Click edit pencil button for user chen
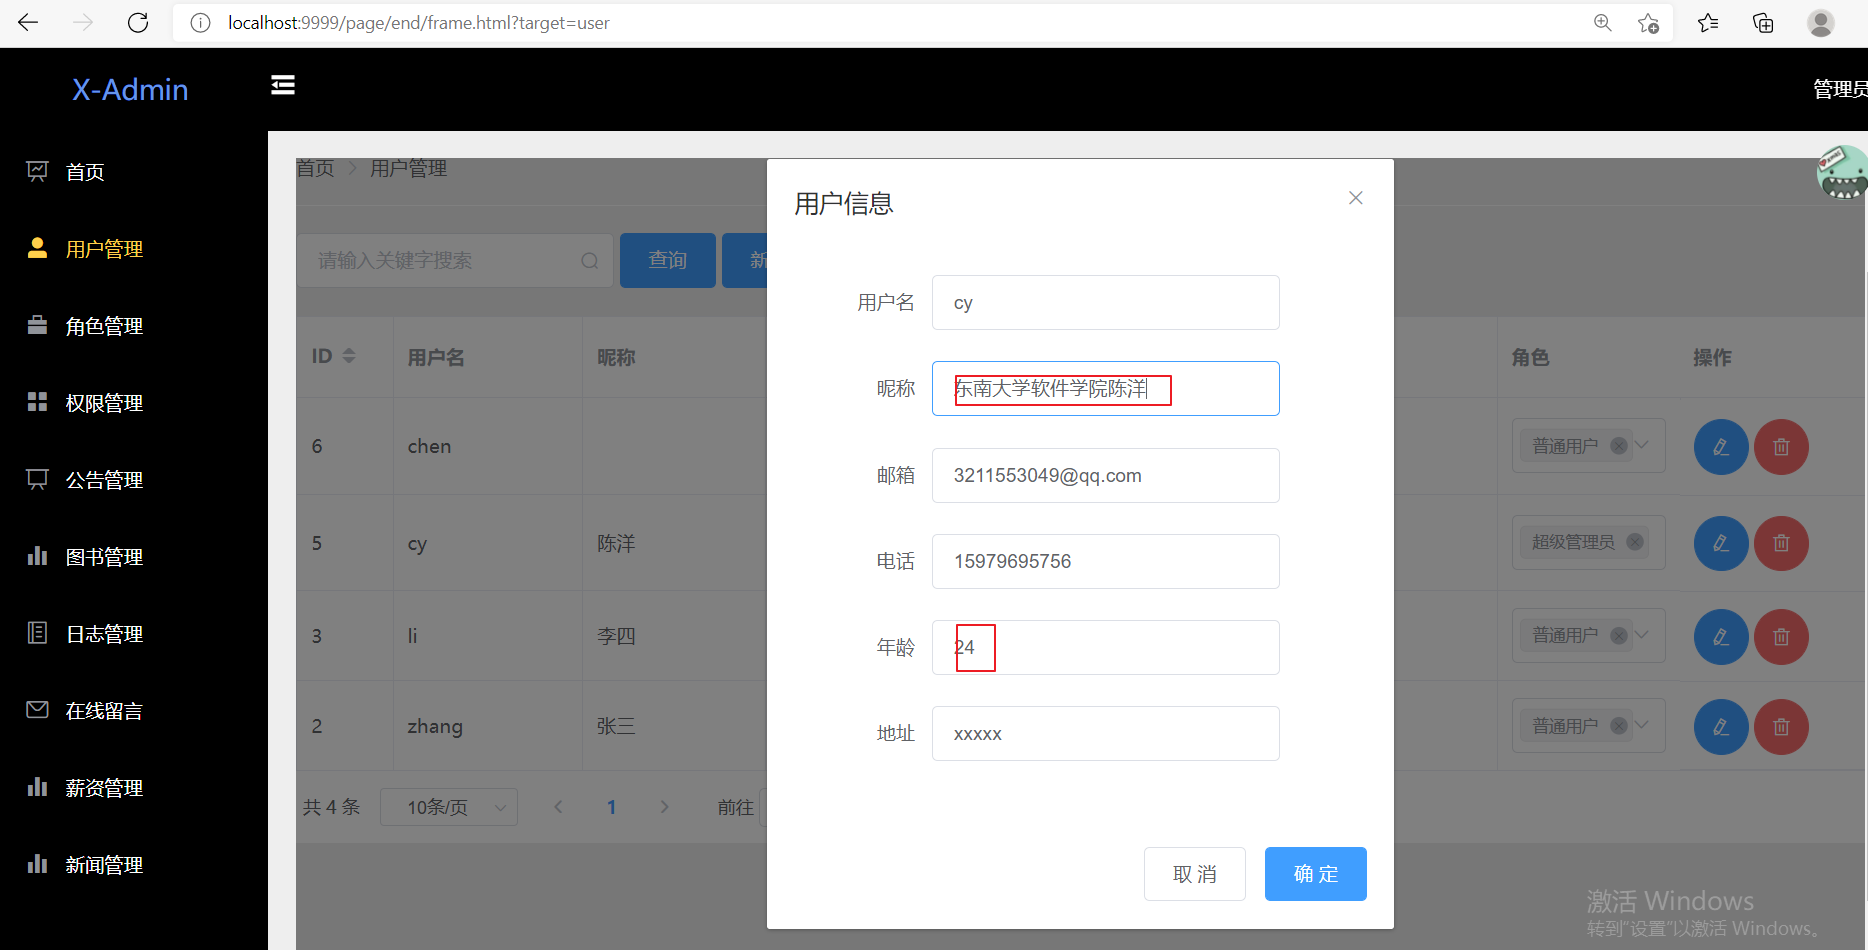 pyautogui.click(x=1721, y=447)
